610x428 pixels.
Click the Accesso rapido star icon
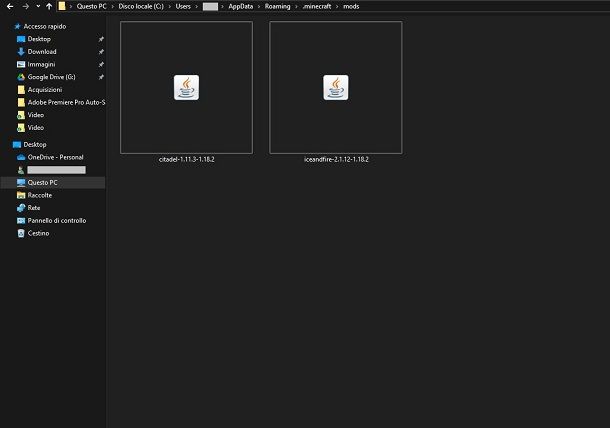pos(17,26)
